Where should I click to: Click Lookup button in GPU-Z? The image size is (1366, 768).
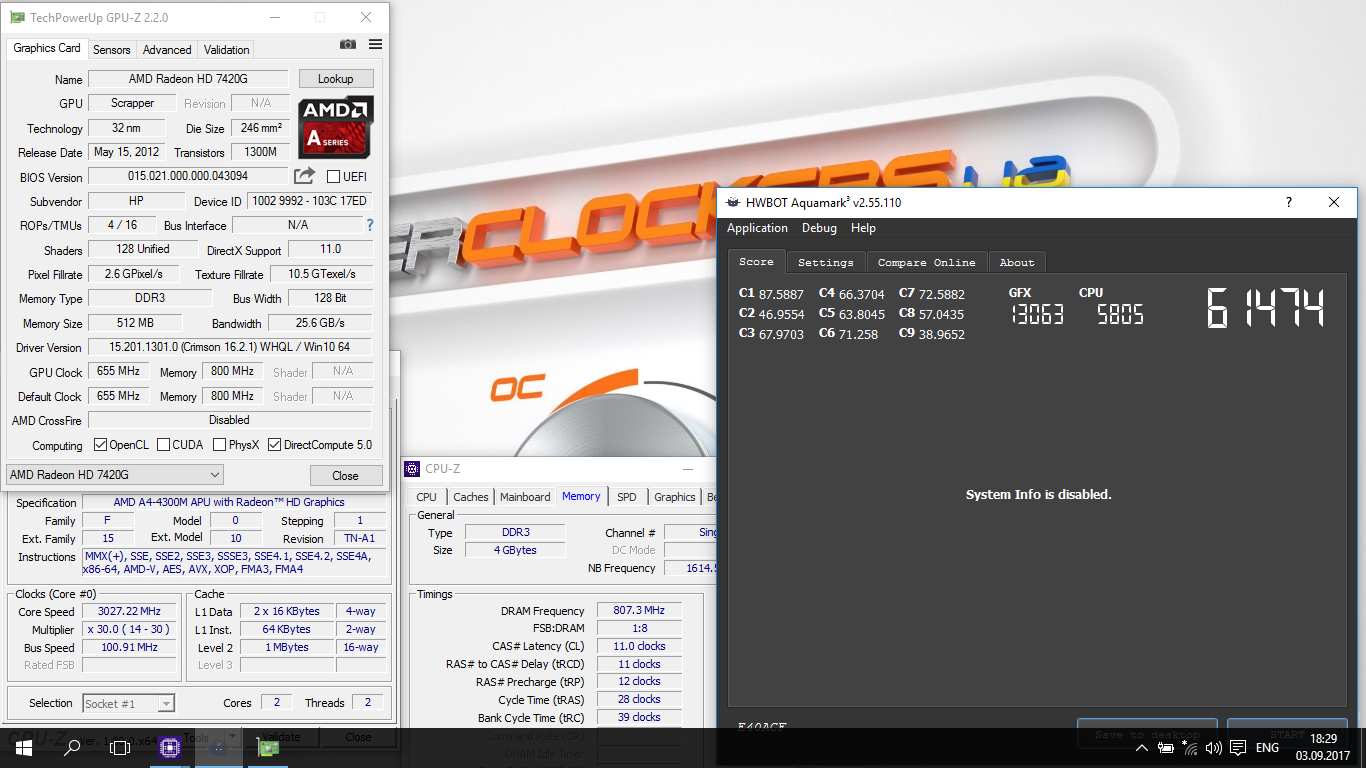[335, 79]
